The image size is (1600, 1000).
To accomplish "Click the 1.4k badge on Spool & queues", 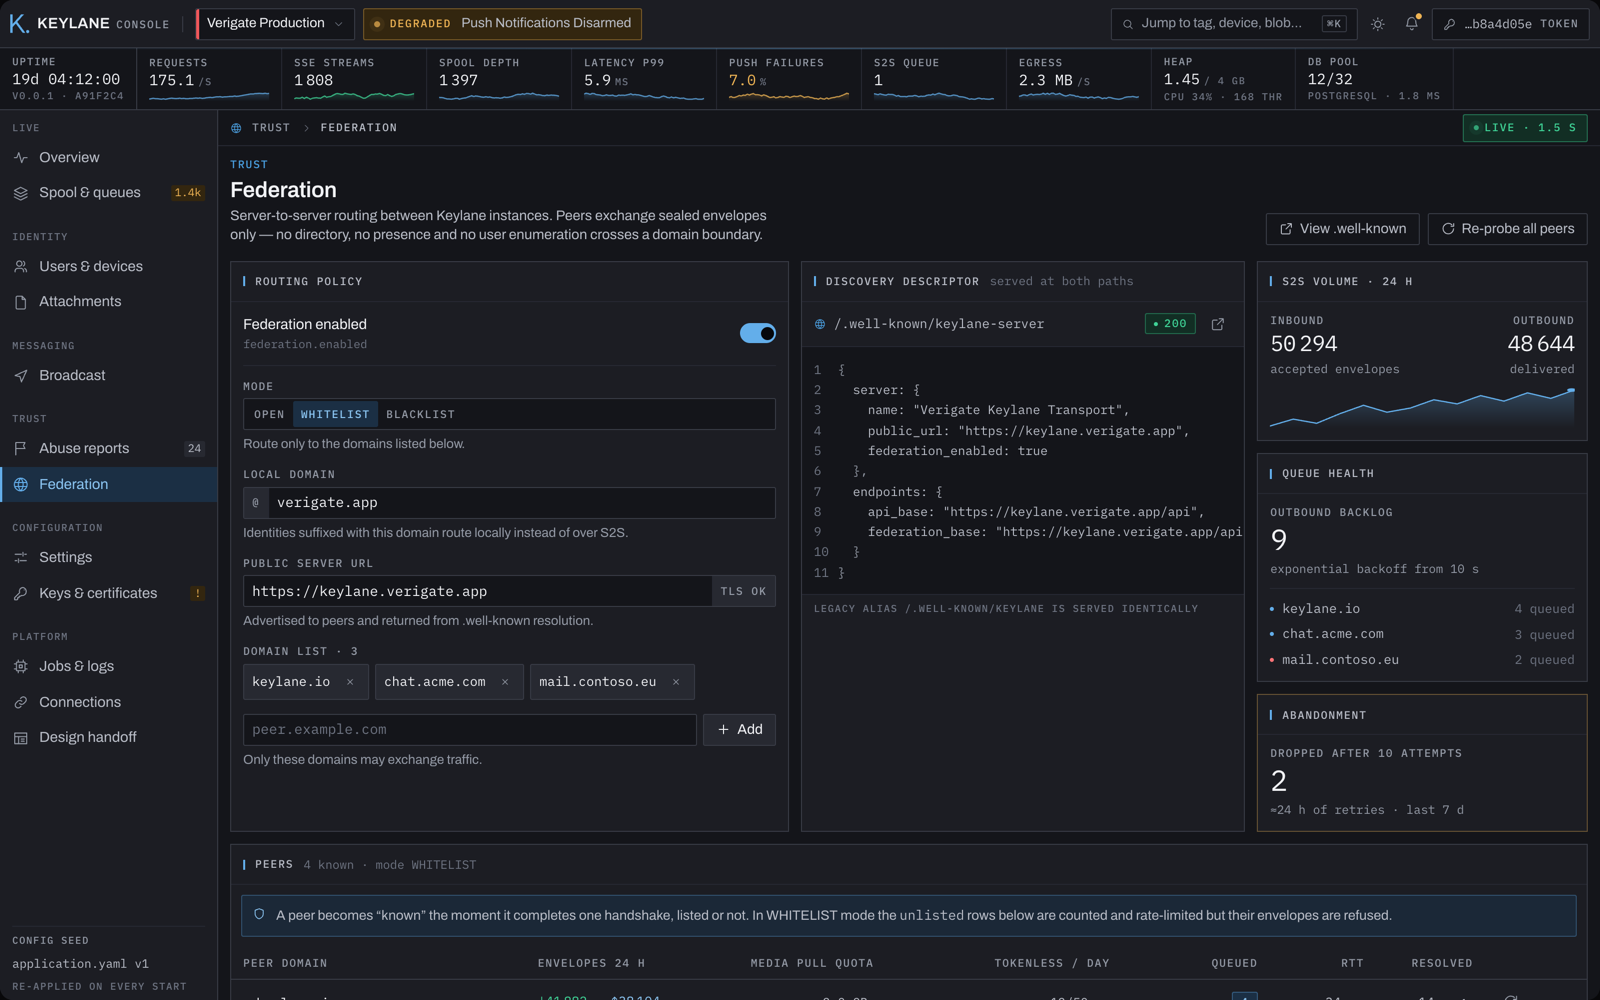I will click(x=188, y=193).
